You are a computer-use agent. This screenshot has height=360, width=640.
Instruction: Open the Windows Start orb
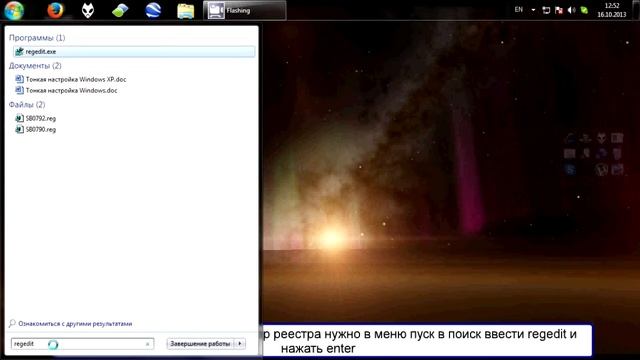[14, 10]
